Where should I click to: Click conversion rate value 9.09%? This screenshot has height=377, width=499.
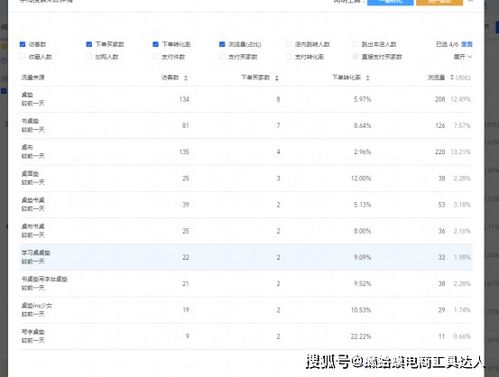362,257
